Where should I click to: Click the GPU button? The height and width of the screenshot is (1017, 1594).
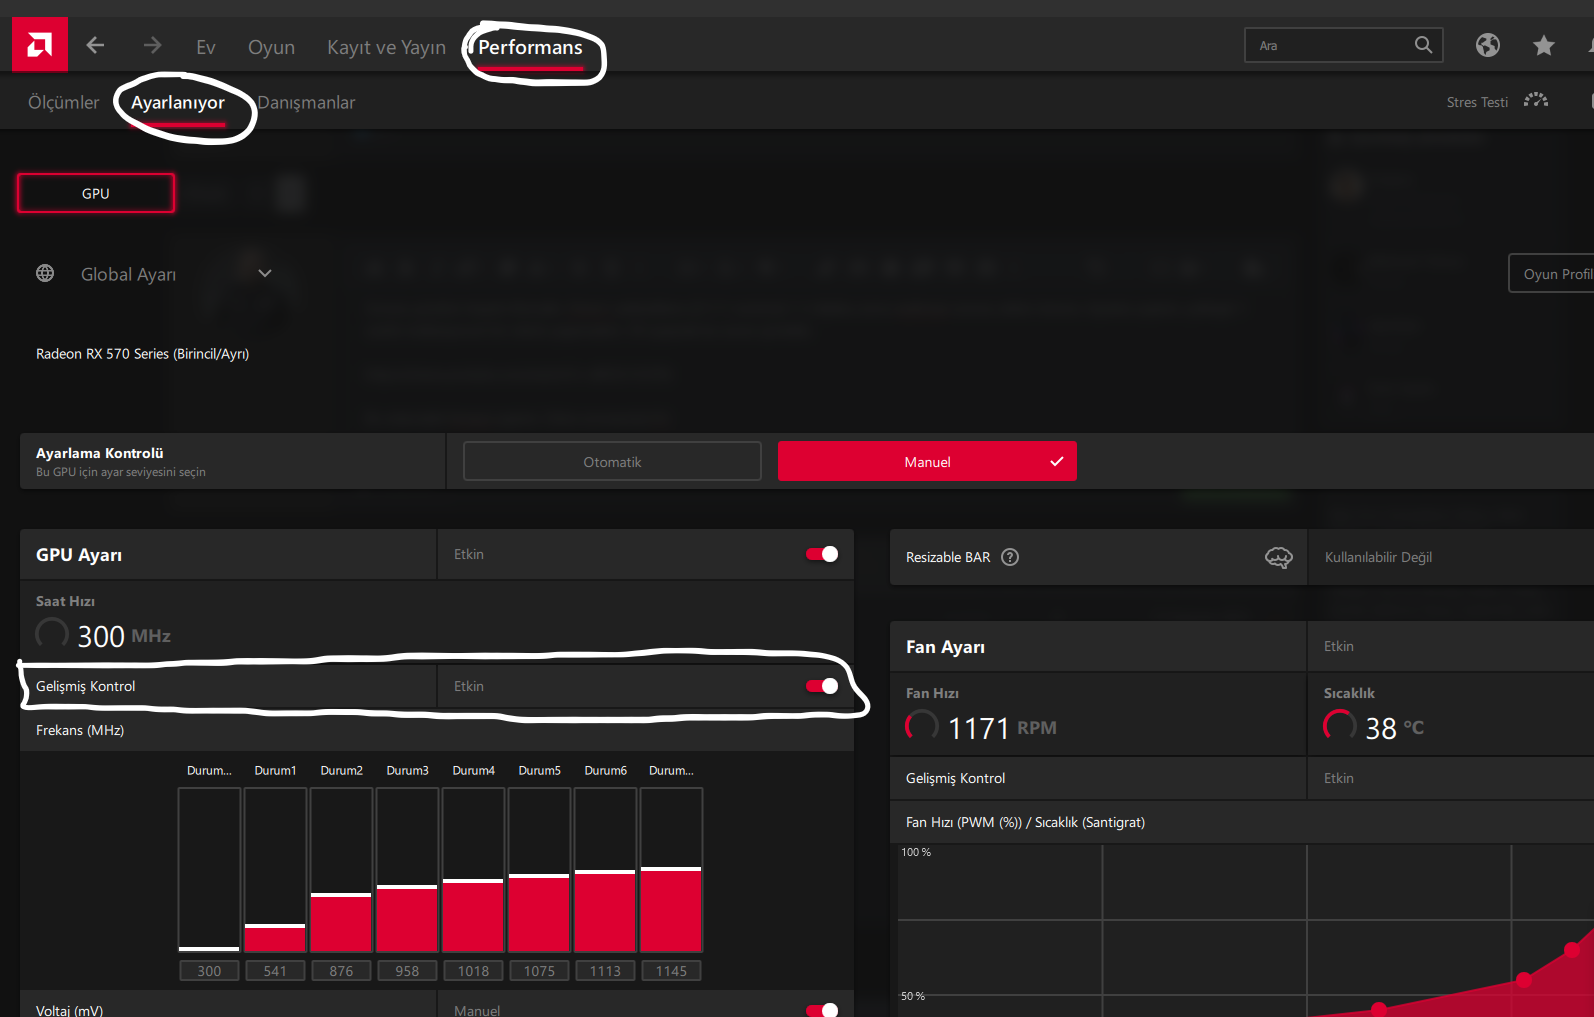[x=96, y=193]
